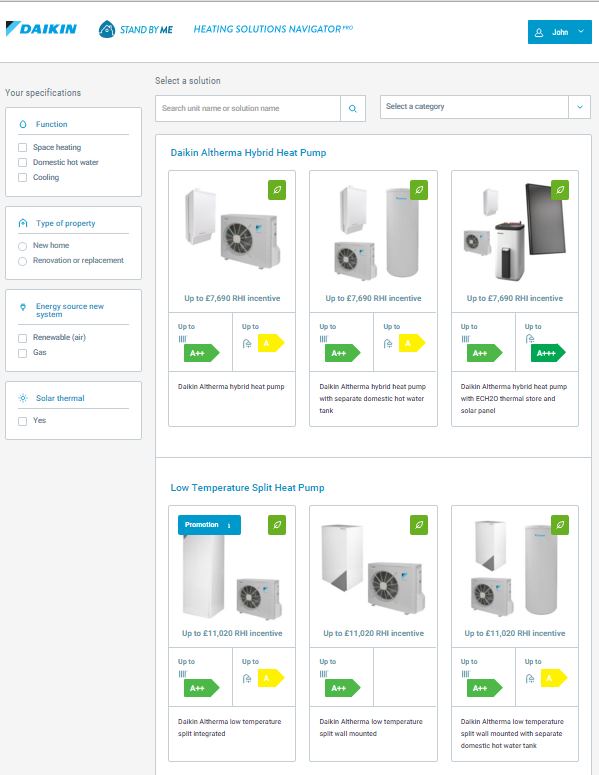Tick the Solar thermal Yes checkbox
This screenshot has width=599, height=775.
(x=22, y=421)
